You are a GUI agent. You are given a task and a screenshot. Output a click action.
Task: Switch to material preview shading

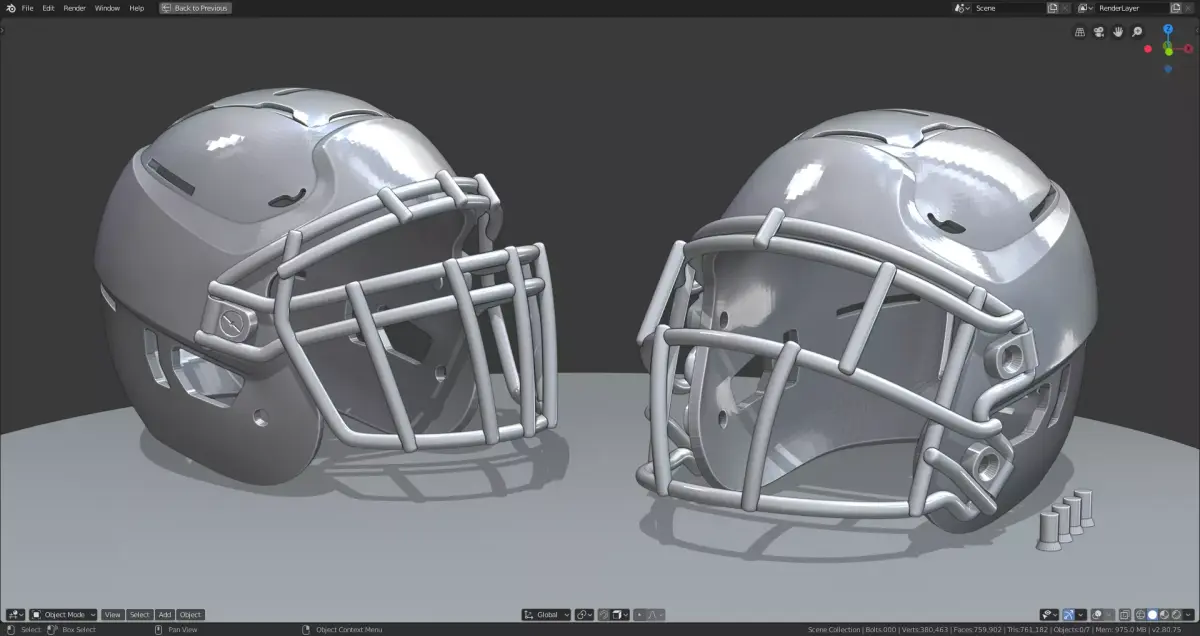[1164, 615]
